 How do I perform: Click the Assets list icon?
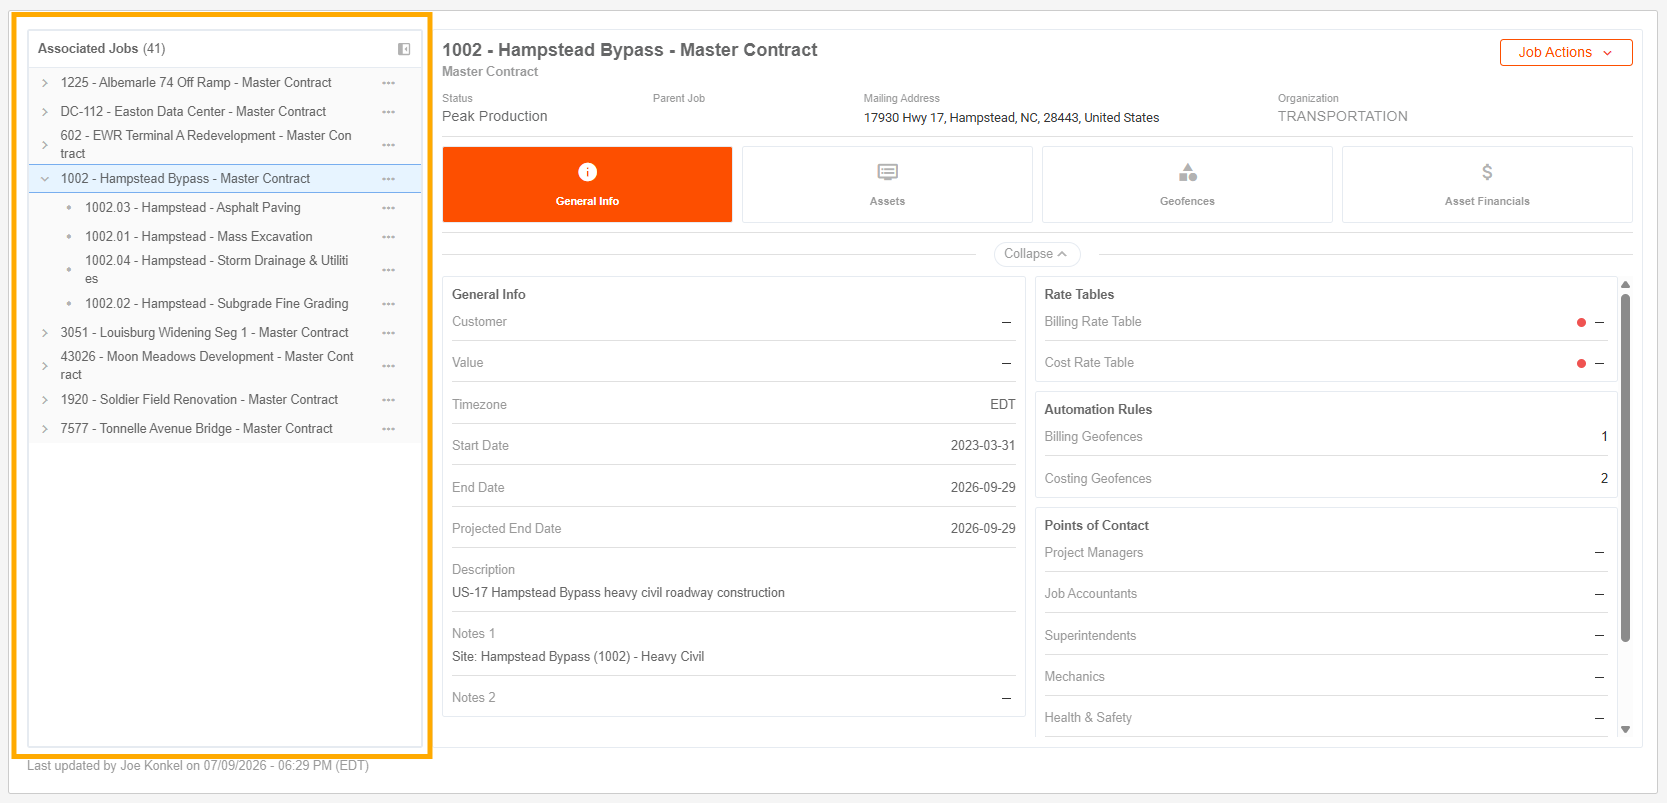[887, 172]
